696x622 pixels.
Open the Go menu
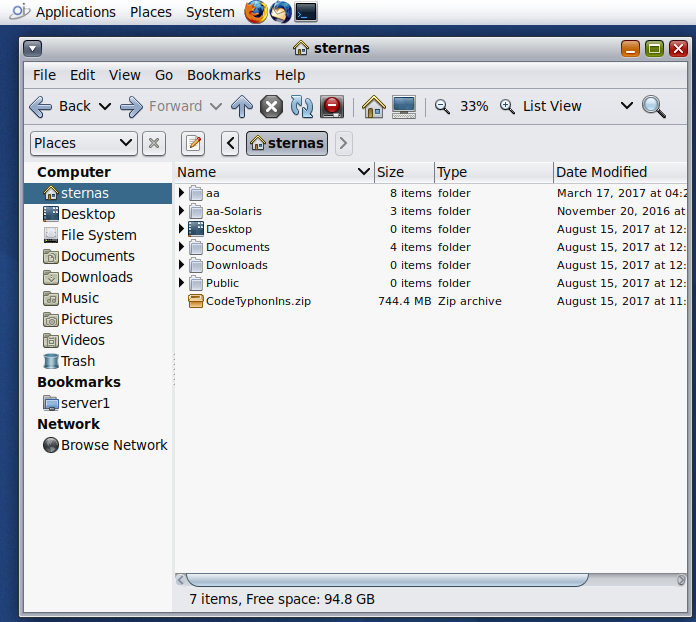coord(164,75)
